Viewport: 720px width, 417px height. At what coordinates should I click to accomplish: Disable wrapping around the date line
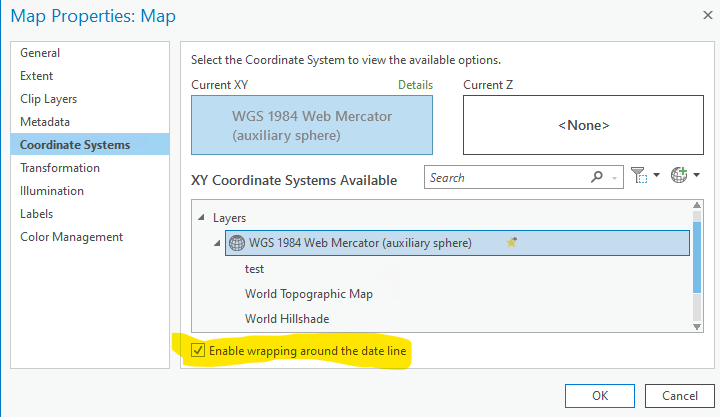coord(199,350)
